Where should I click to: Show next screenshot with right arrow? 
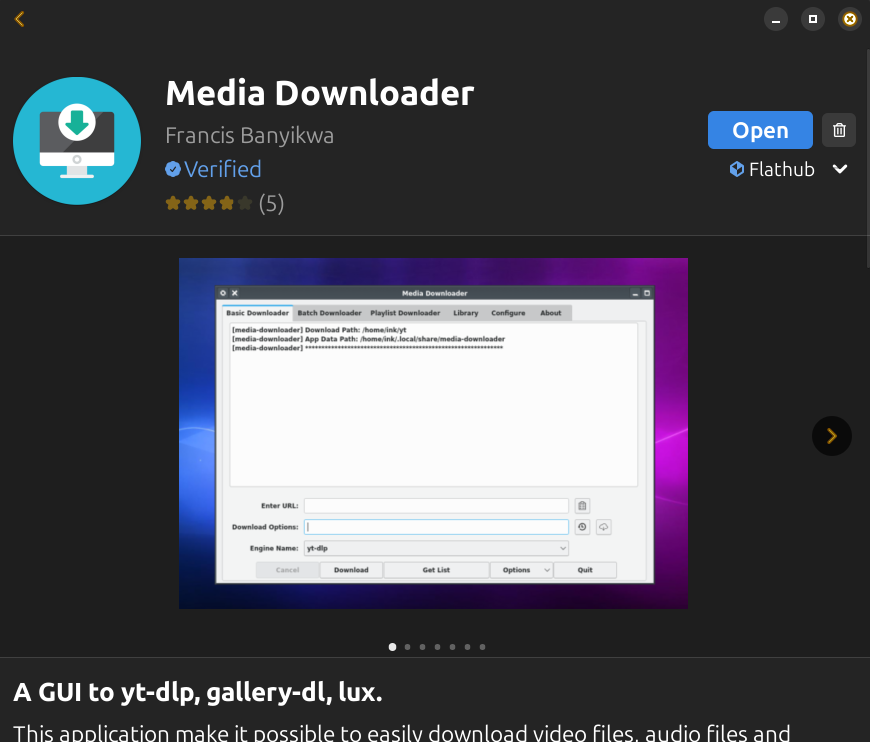(832, 436)
